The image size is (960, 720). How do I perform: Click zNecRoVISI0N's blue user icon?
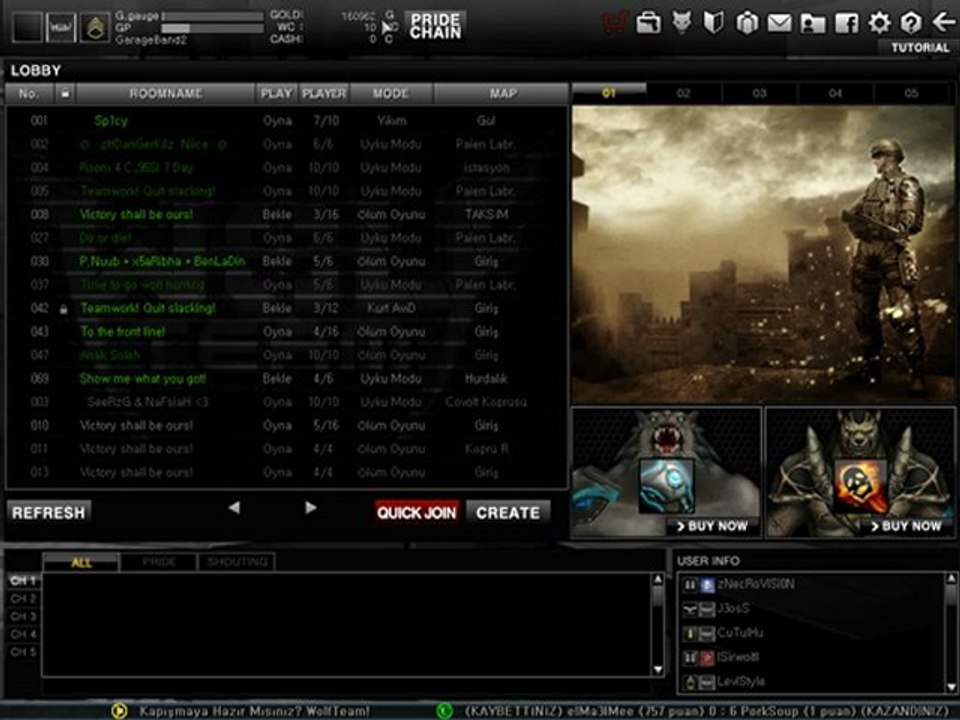click(707, 585)
